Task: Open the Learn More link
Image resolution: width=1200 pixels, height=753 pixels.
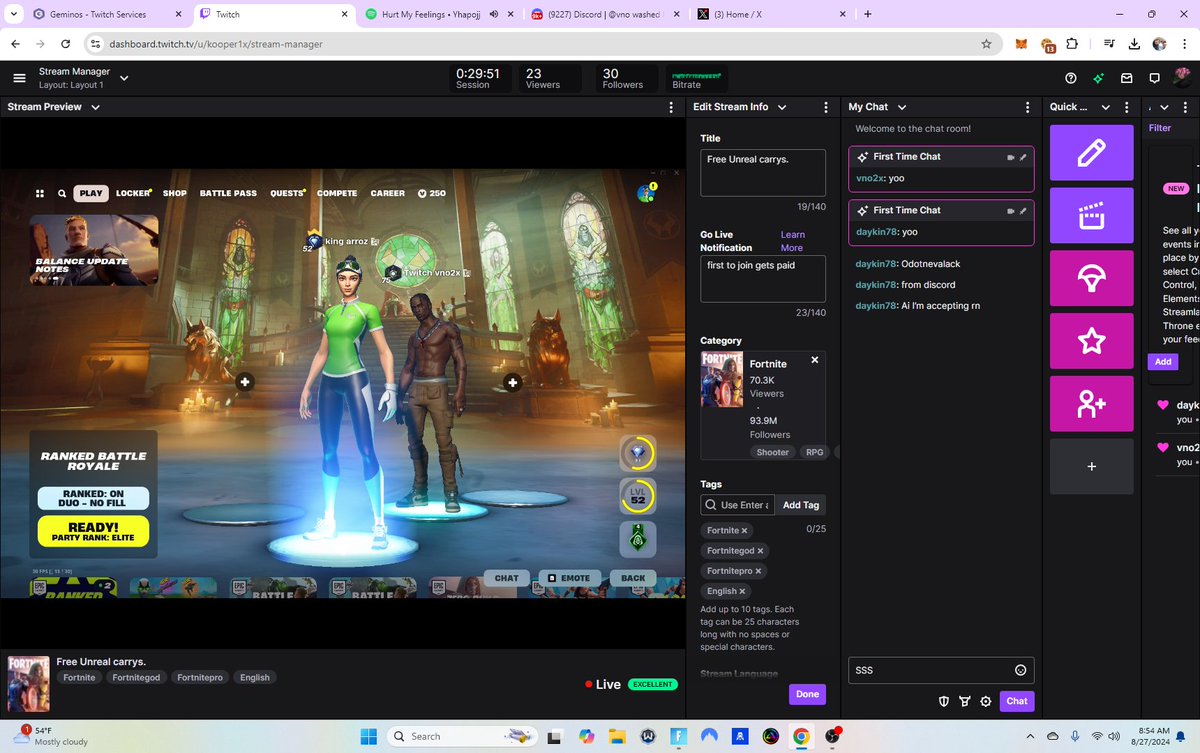Action: 792,241
